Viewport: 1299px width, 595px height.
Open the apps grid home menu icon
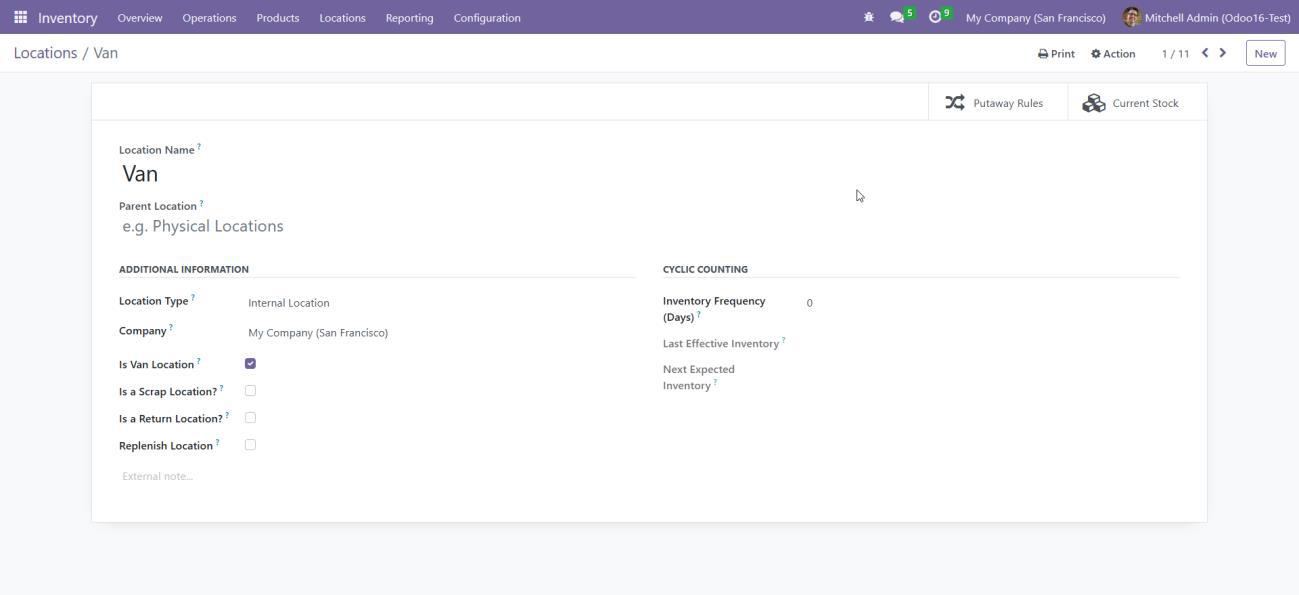click(x=20, y=18)
